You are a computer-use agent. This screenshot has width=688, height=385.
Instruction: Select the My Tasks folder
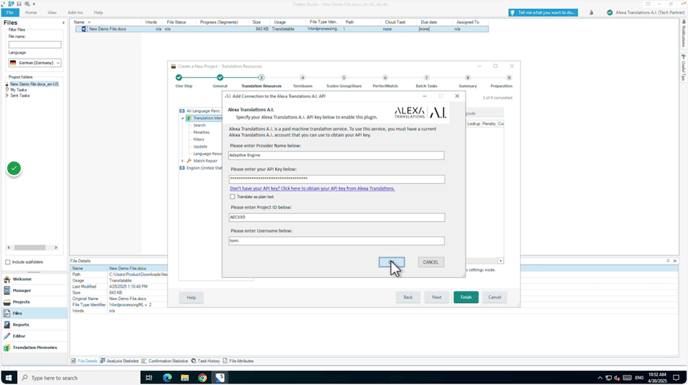coord(18,90)
